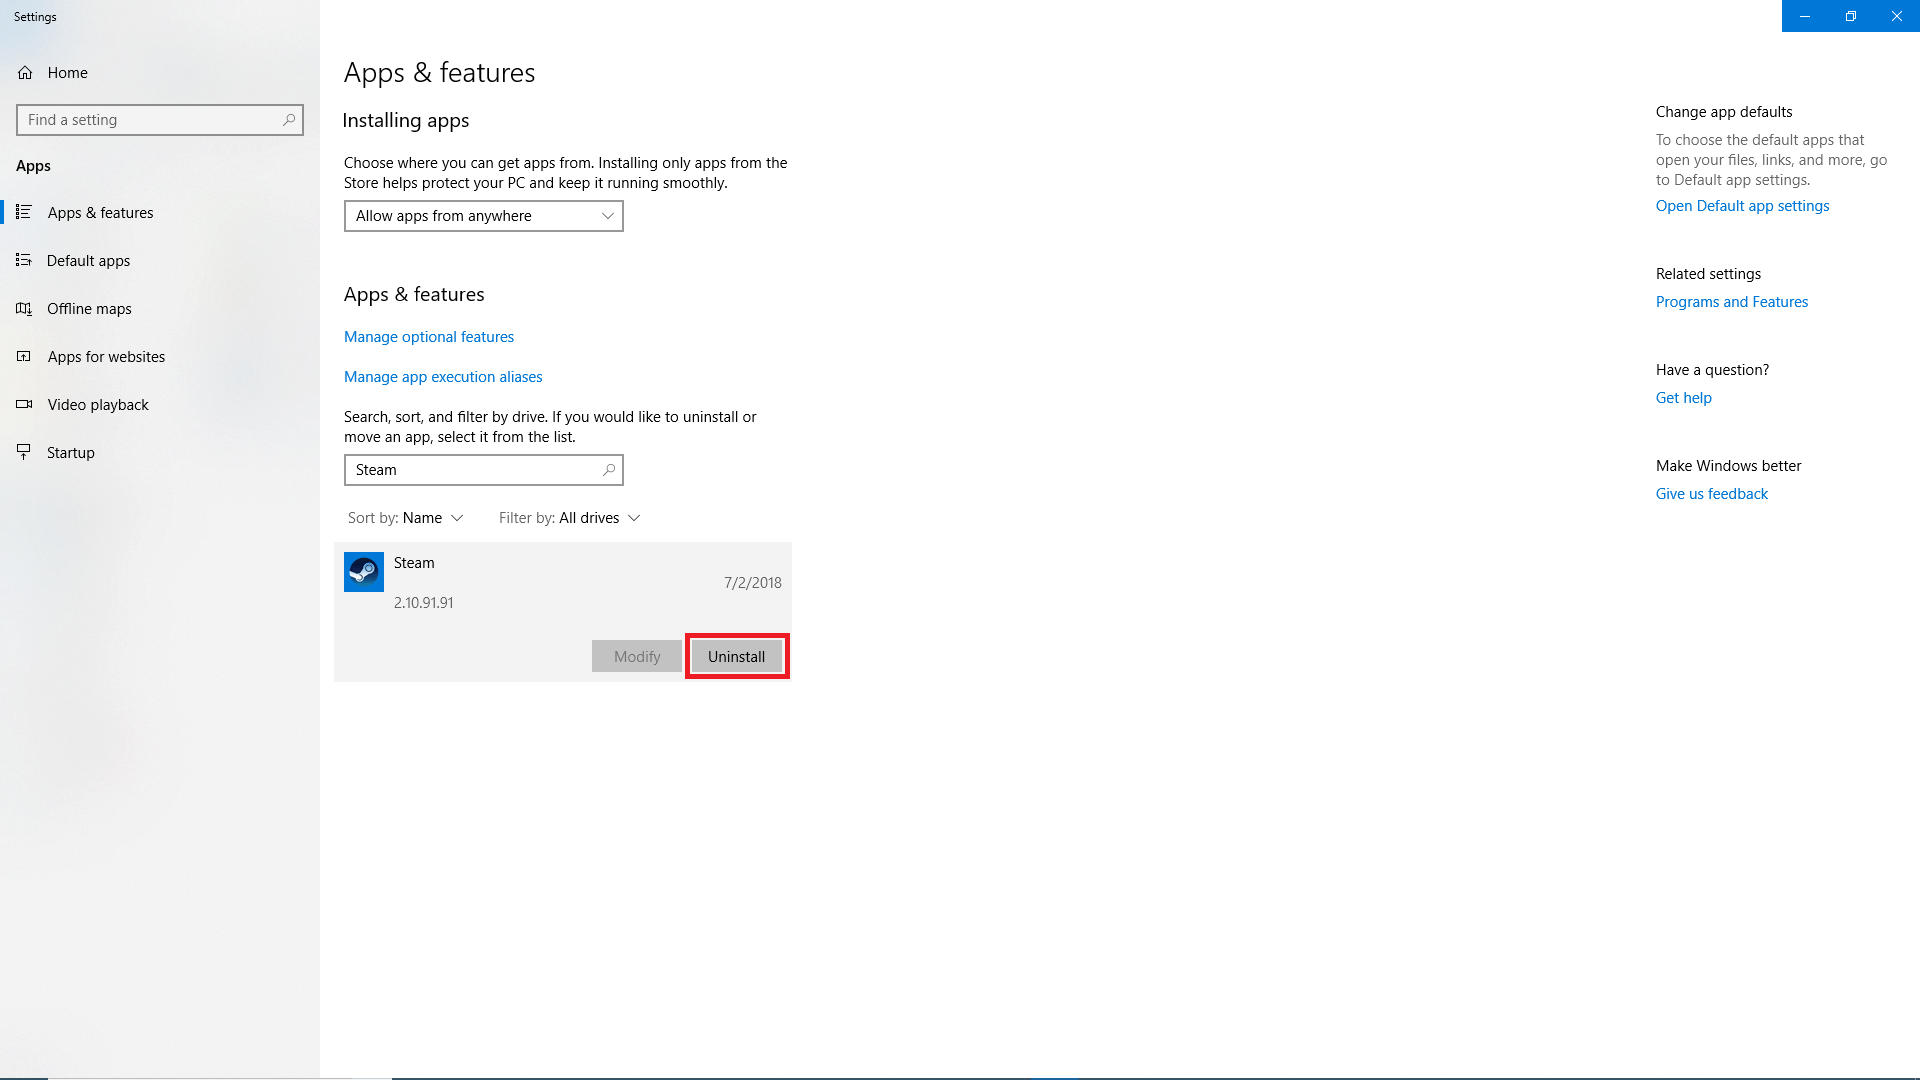Click the Apps & features navigation icon
Image resolution: width=1920 pixels, height=1080 pixels.
[24, 211]
